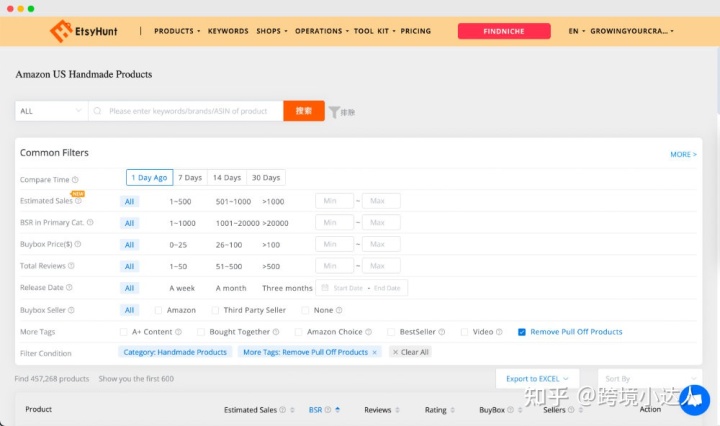Enable the Amazon Choice checkbox
720x426 pixels.
click(x=298, y=332)
